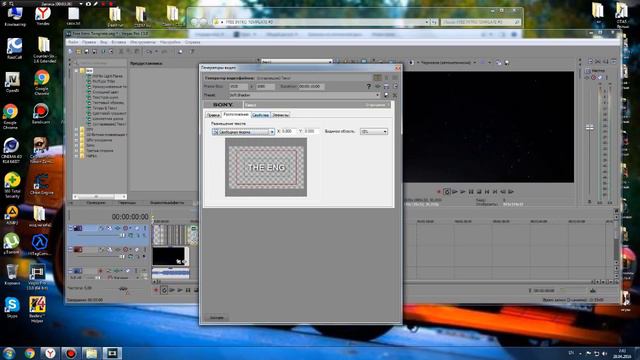Open the Переходы tab below the media panel
This screenshot has height=360, width=640.
127,202
